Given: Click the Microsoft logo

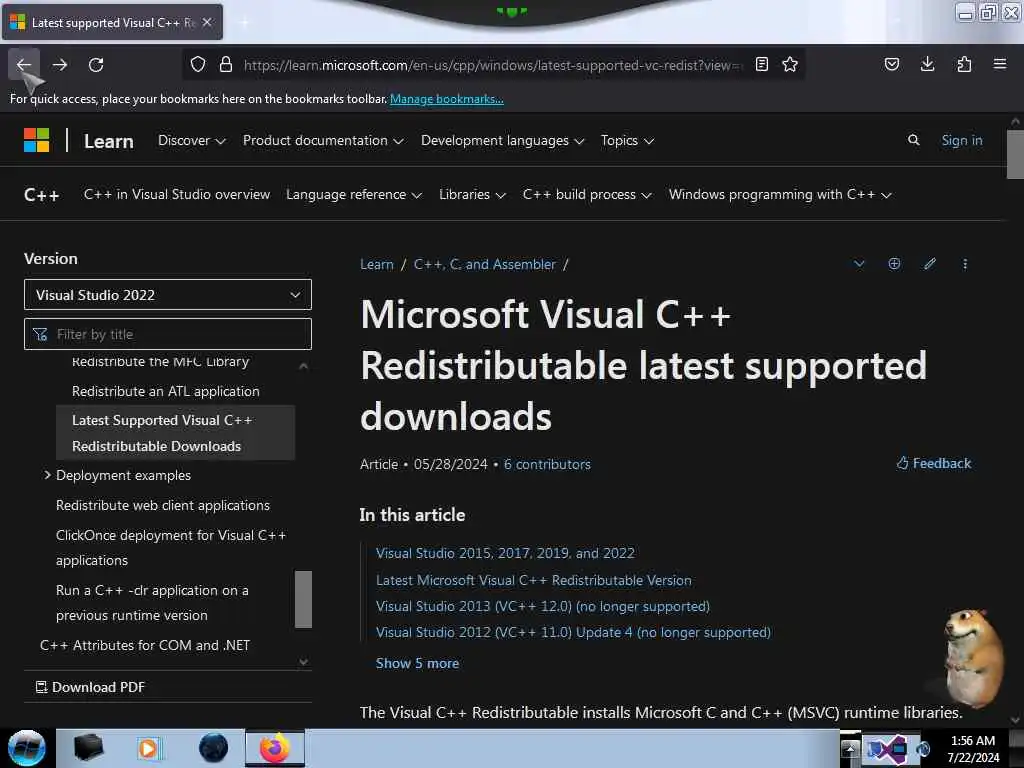Looking at the screenshot, I should click(x=37, y=140).
